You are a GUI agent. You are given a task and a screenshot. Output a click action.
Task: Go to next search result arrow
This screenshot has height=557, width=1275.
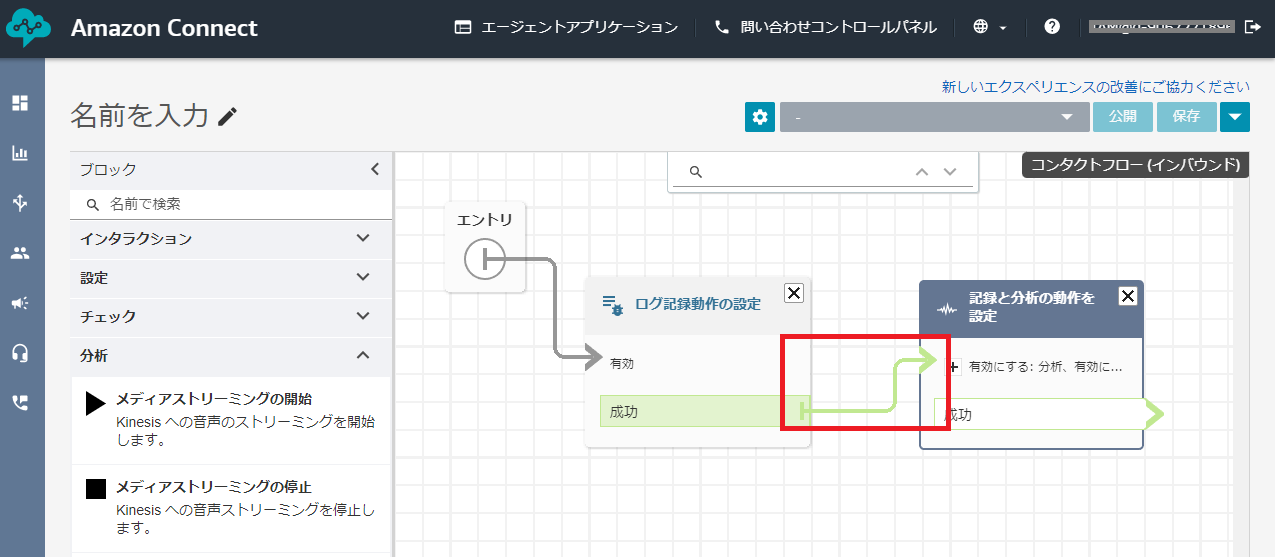950,171
